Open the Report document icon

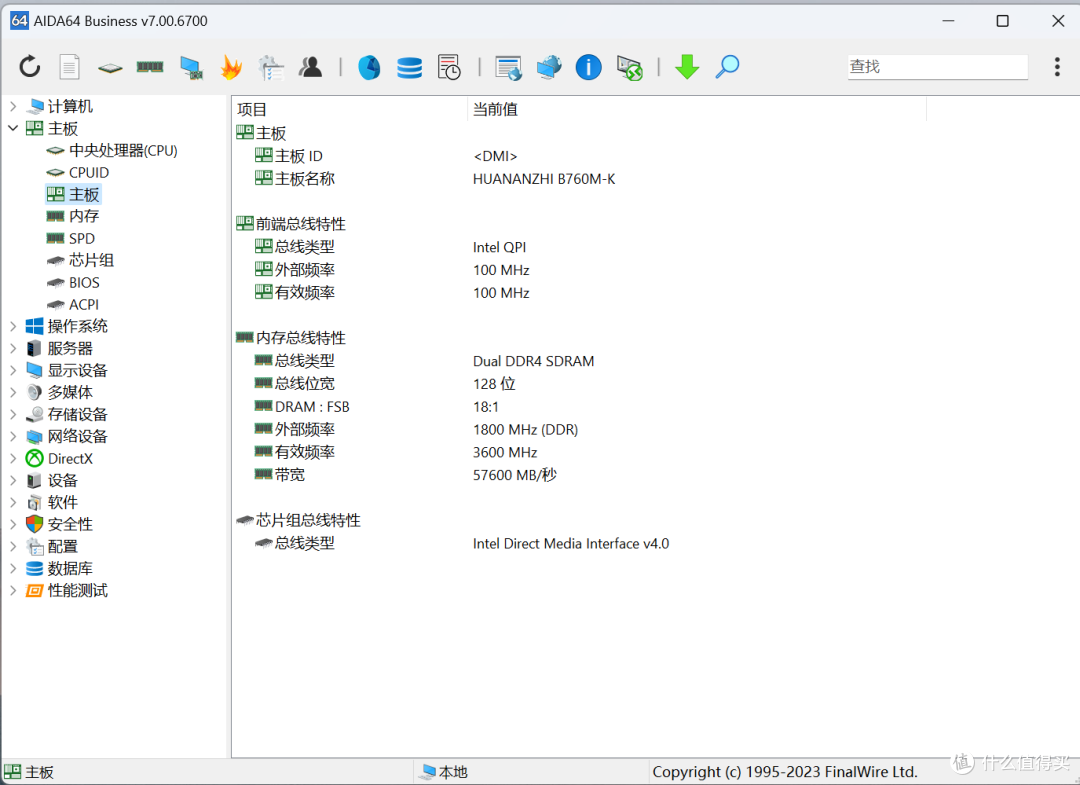[x=69, y=67]
